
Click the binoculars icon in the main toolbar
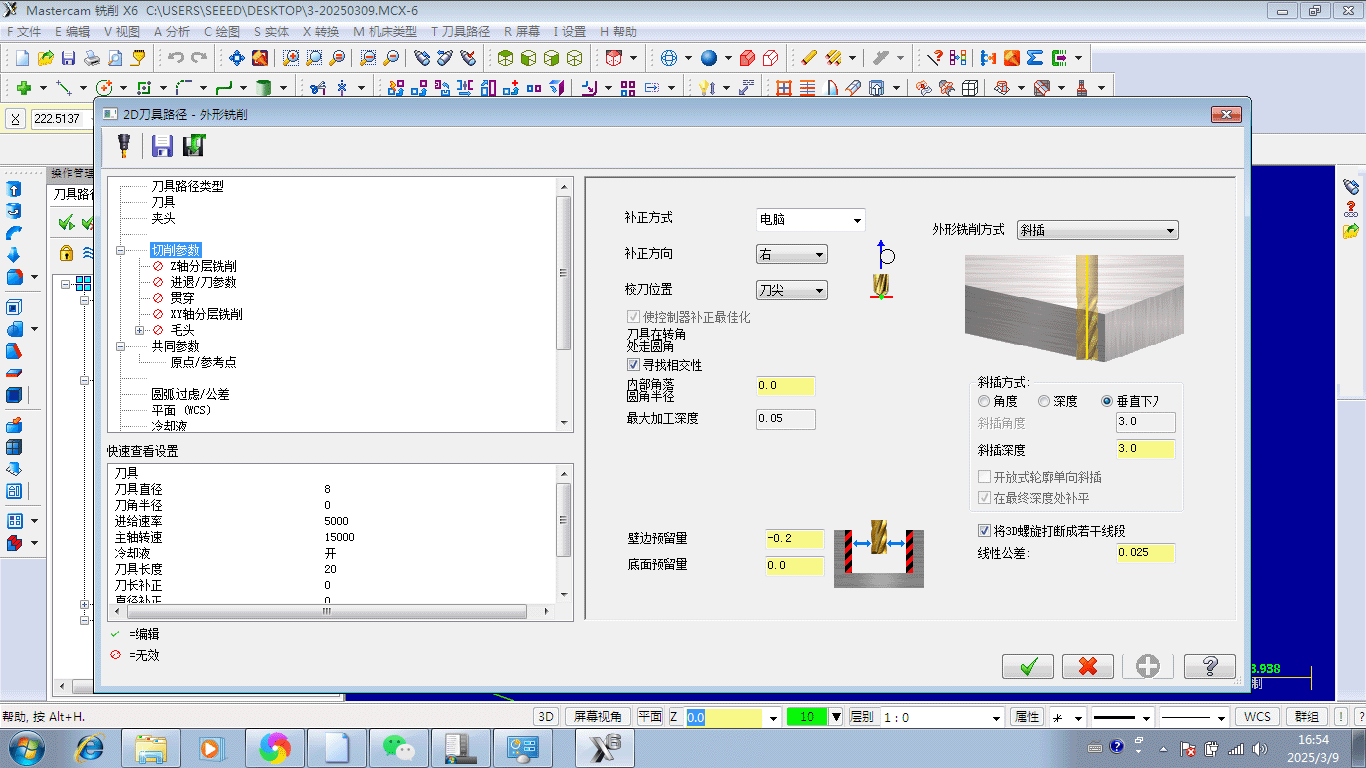421,58
